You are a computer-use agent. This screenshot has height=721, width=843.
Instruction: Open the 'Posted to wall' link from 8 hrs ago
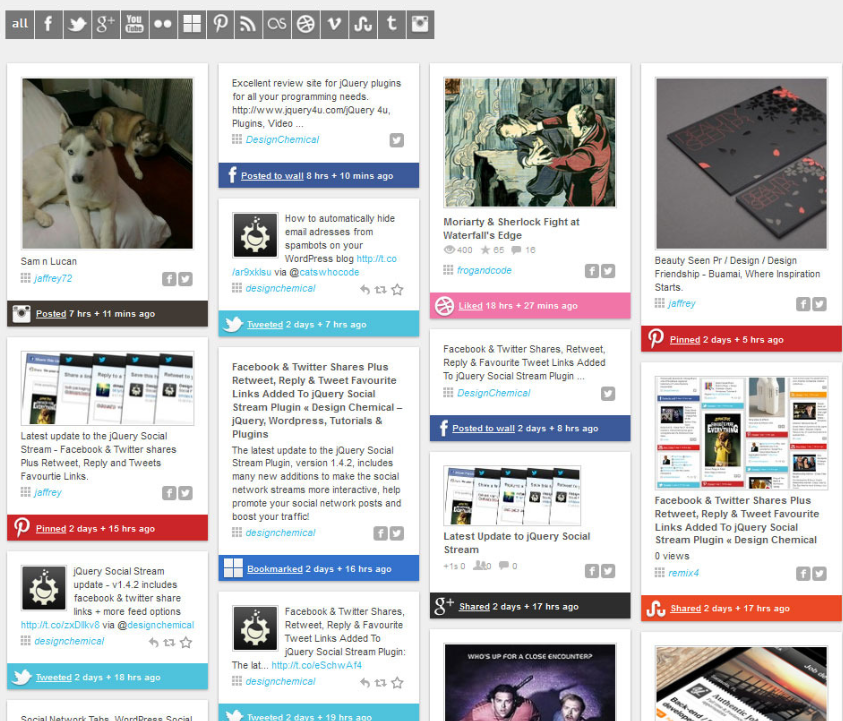pyautogui.click(x=272, y=176)
